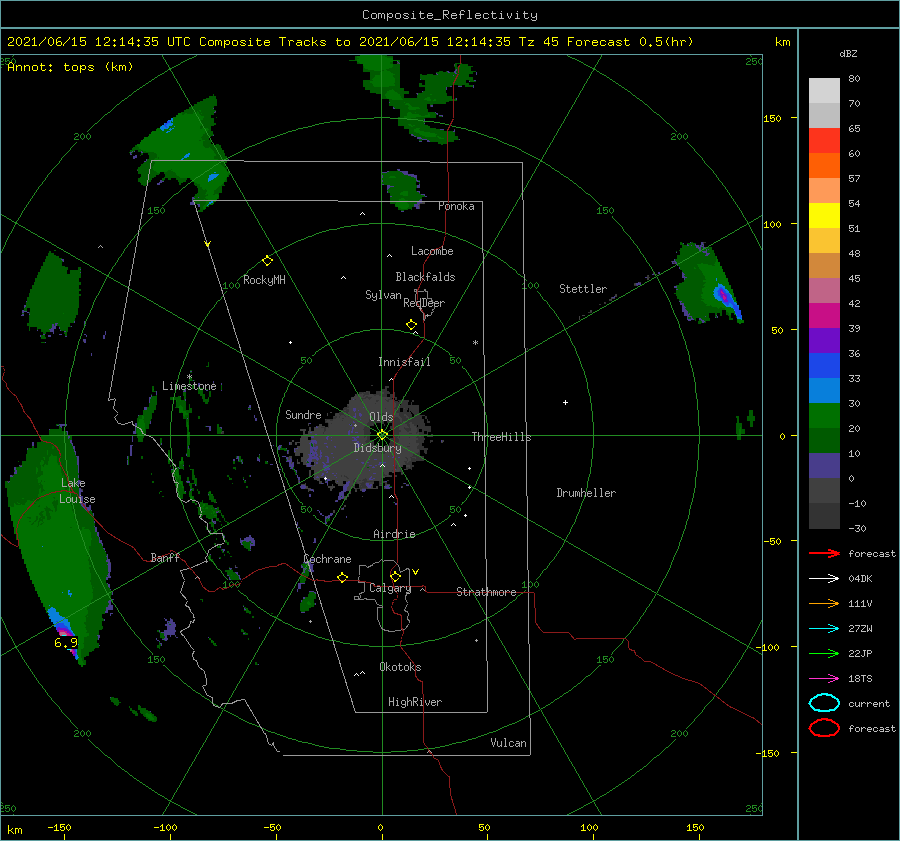This screenshot has height=841, width=900.
Task: Select the magenta 18TS track arrow
Action: [824, 679]
